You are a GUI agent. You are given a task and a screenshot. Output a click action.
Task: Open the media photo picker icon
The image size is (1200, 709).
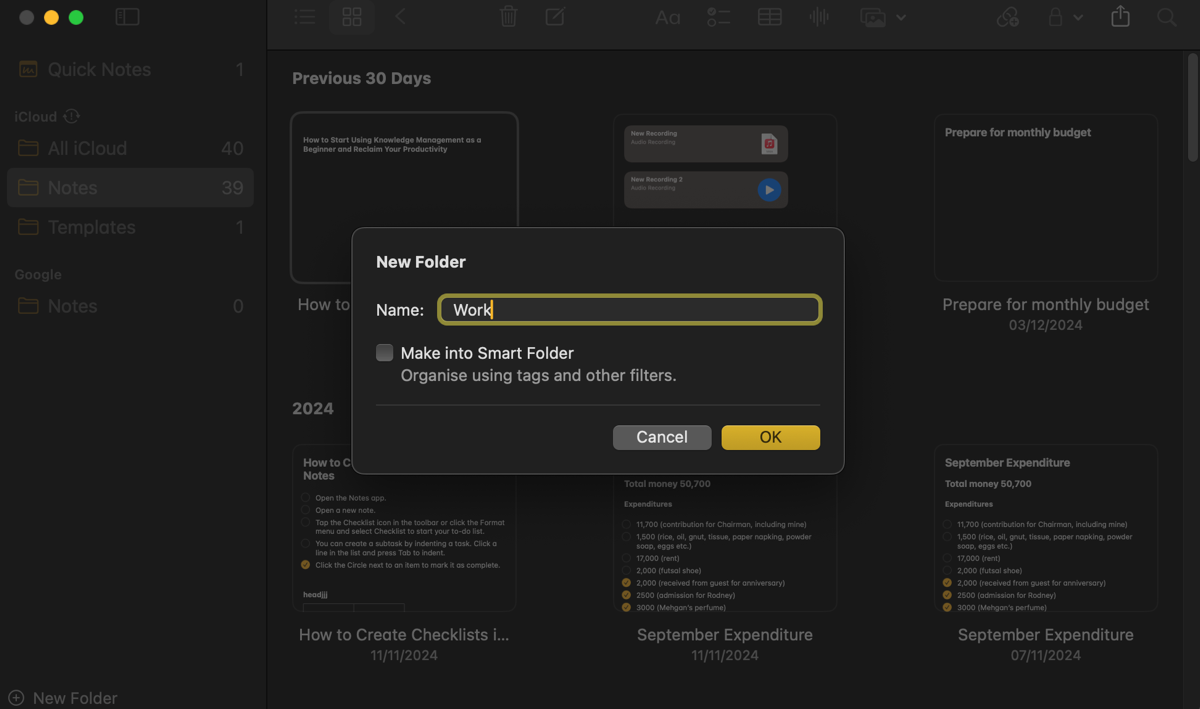tap(873, 18)
